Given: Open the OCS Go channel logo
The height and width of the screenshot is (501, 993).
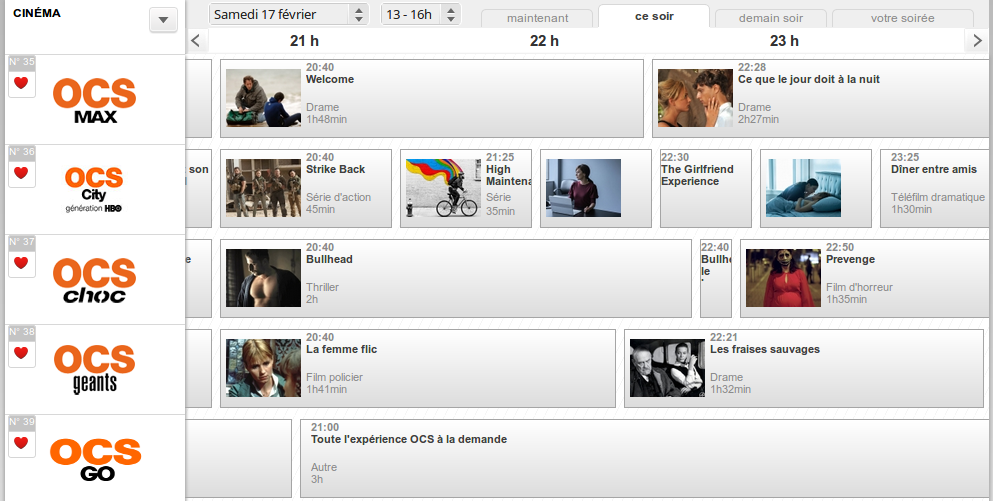Looking at the screenshot, I should (94, 460).
